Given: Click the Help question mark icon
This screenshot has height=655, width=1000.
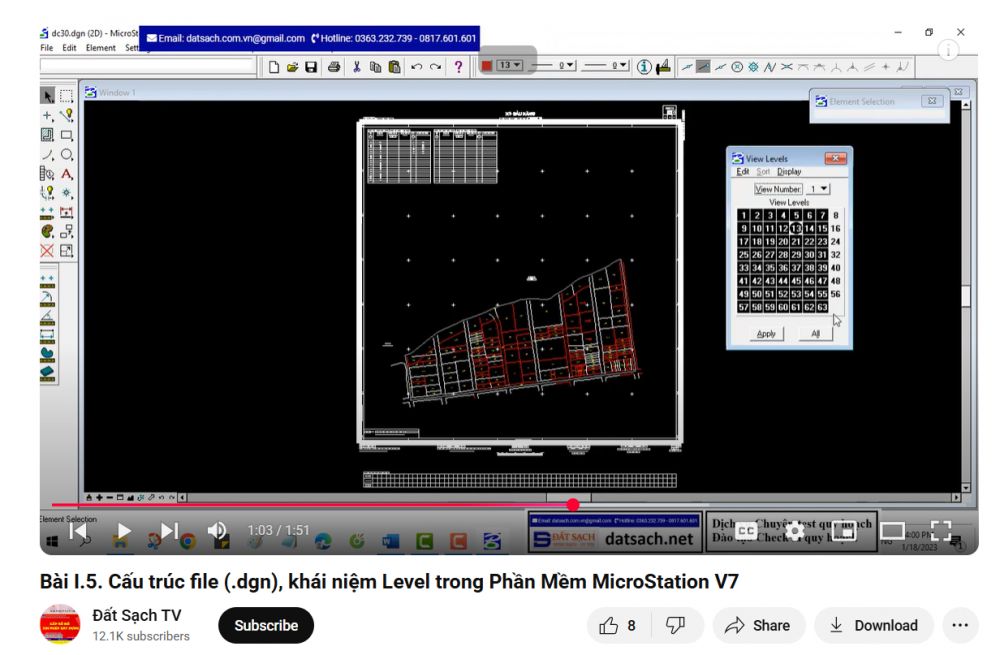Looking at the screenshot, I should (458, 67).
